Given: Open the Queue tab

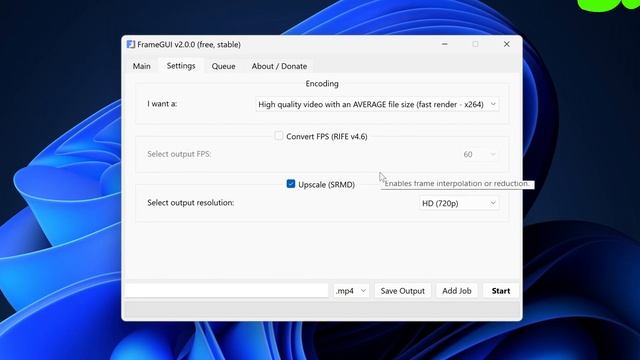Looking at the screenshot, I should (223, 66).
